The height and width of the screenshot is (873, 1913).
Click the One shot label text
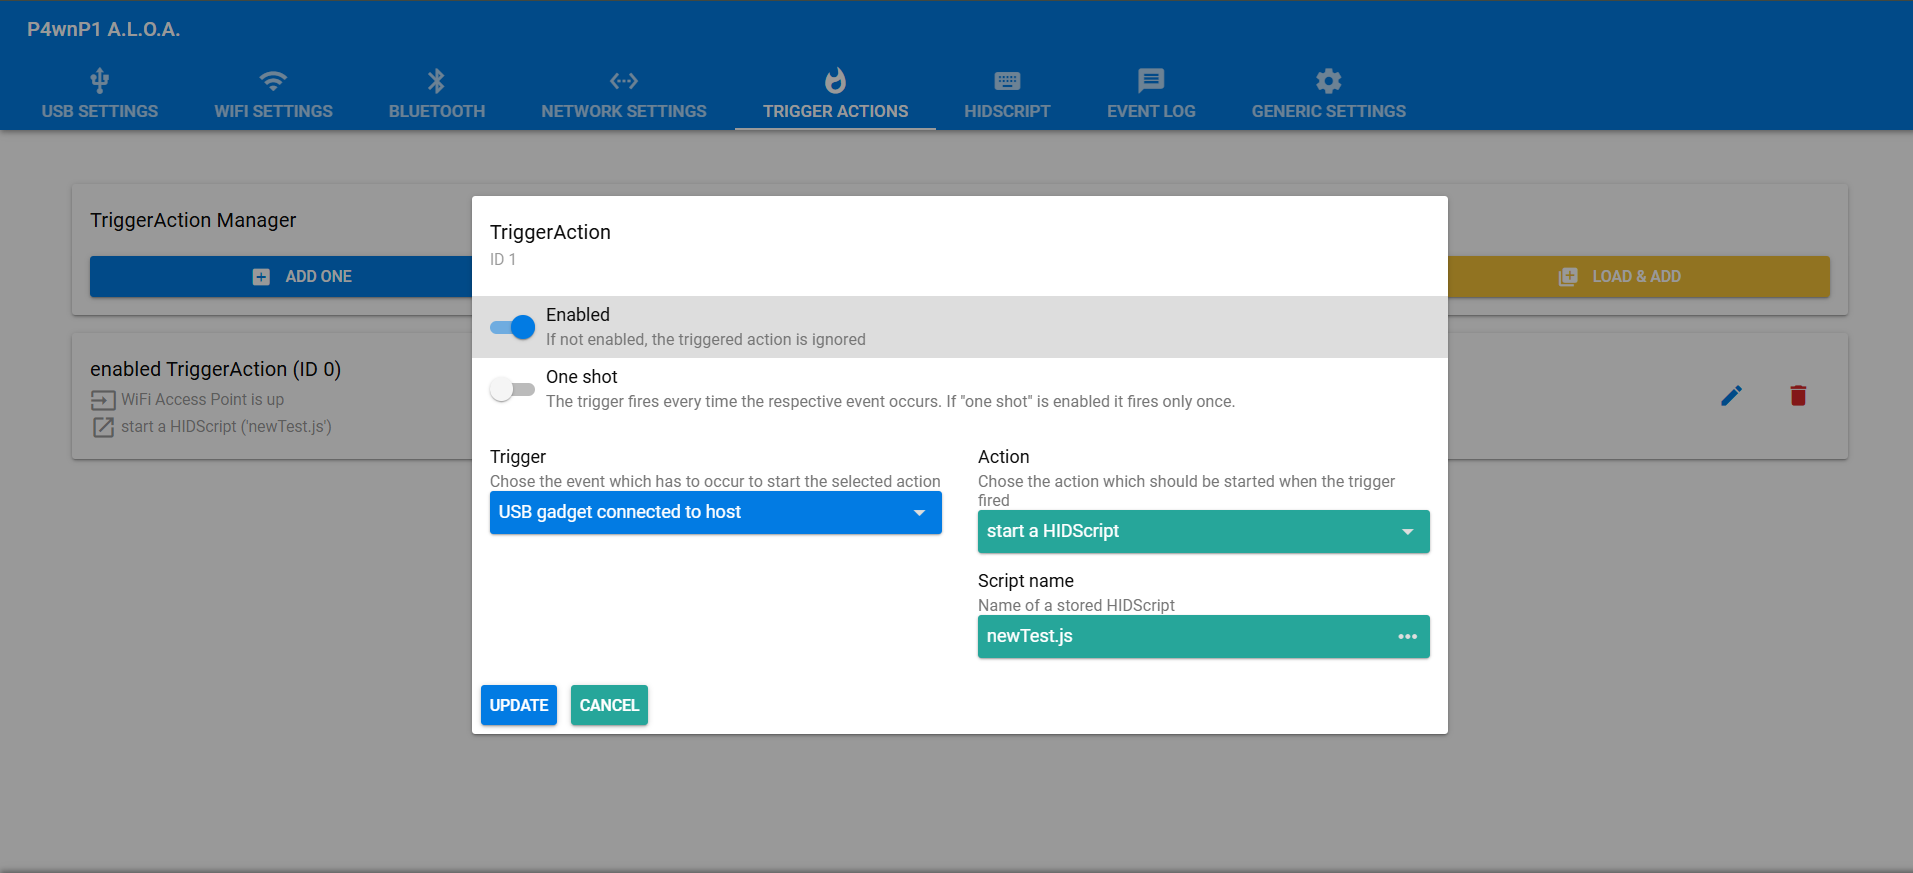click(582, 377)
